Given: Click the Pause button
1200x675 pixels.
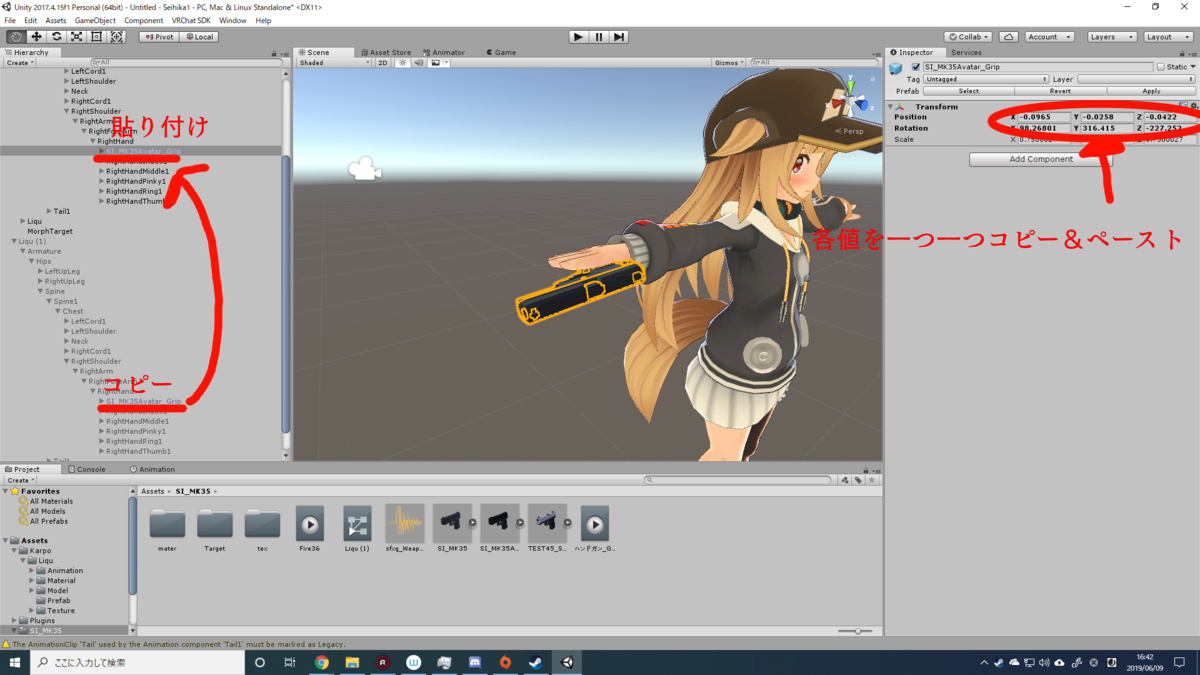Looking at the screenshot, I should point(599,37).
